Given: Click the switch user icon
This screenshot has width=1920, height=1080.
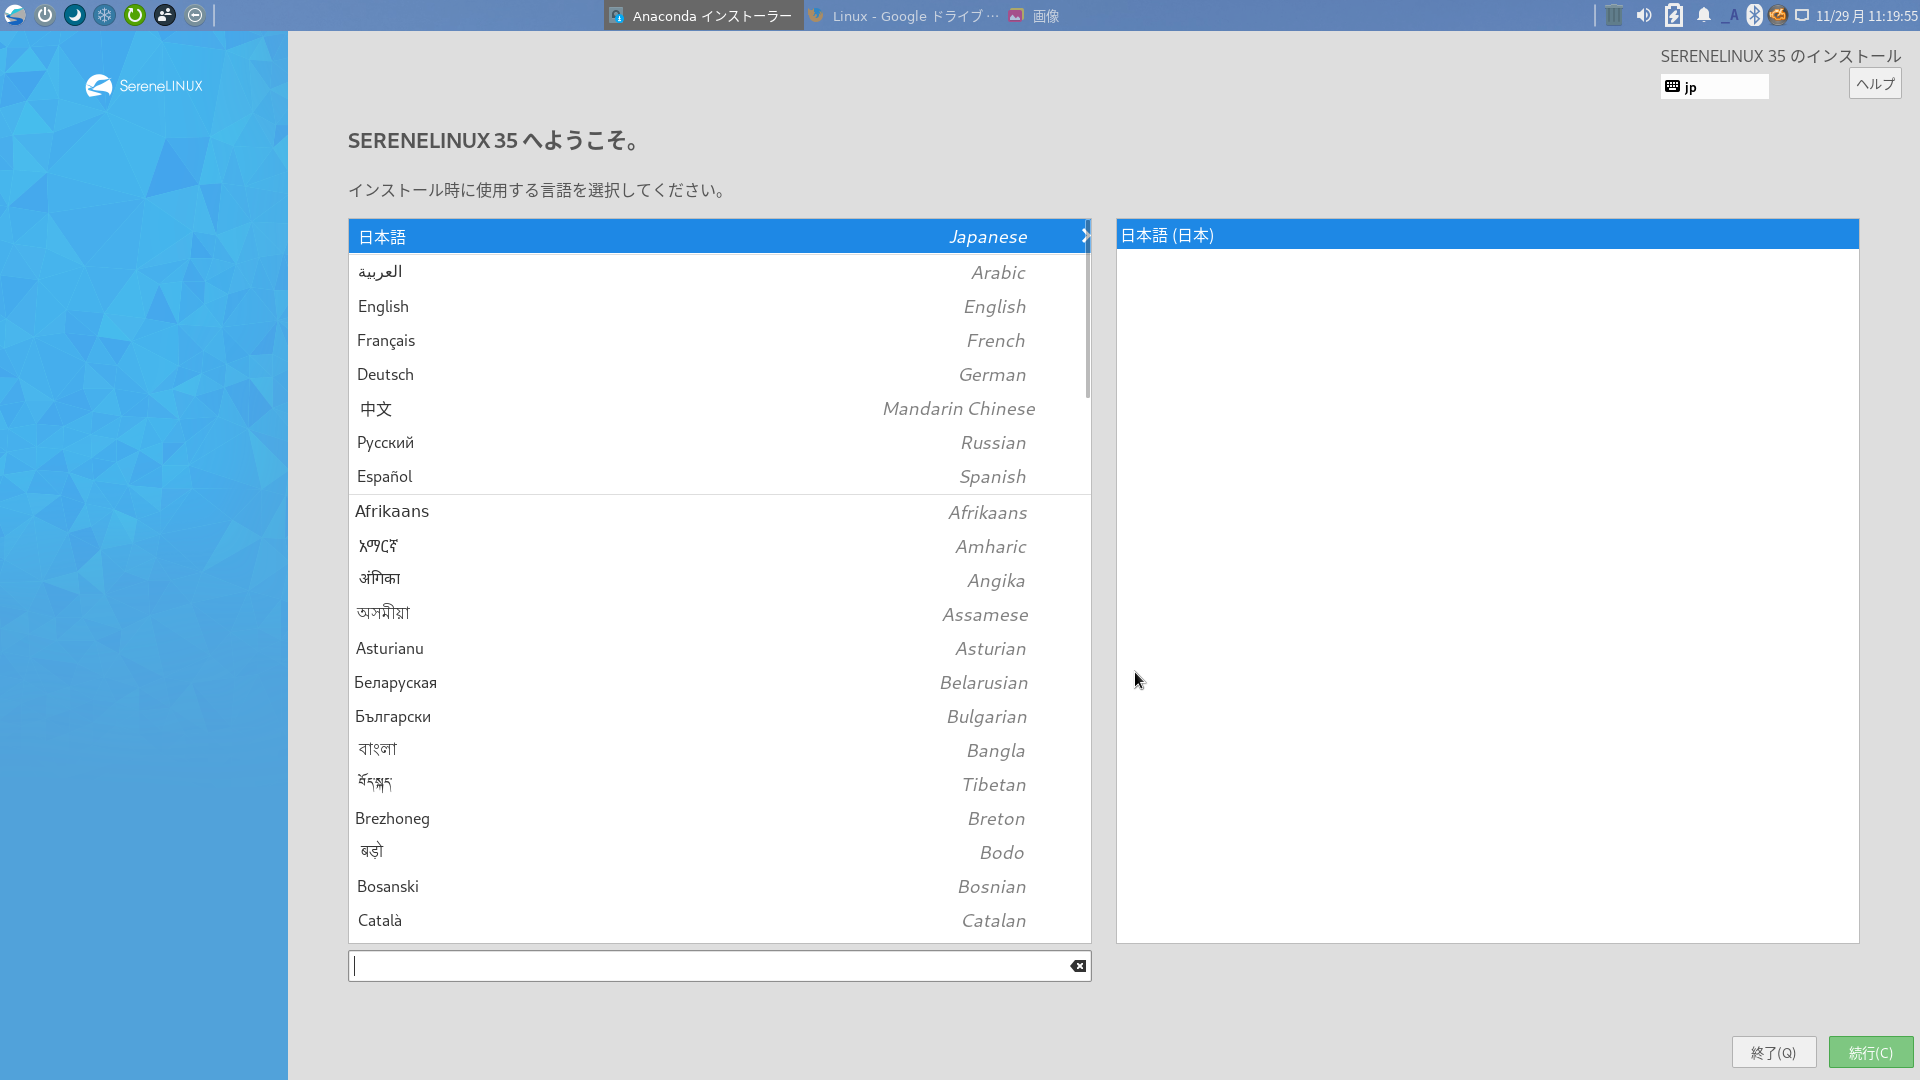Looking at the screenshot, I should pos(165,15).
